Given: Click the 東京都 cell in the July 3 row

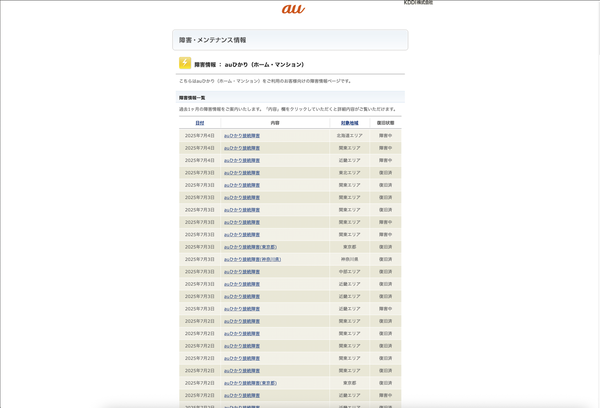Looking at the screenshot, I should pyautogui.click(x=349, y=247).
